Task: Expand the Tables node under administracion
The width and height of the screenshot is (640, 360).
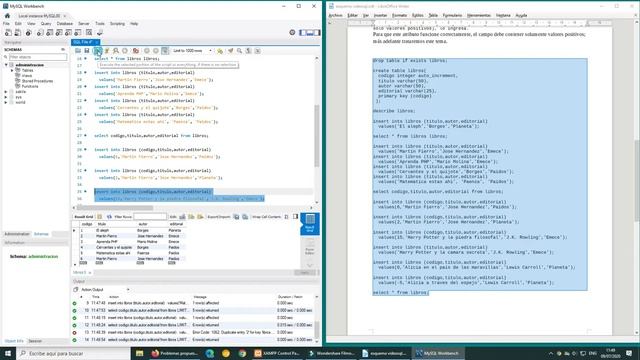Action: pyautogui.click(x=12, y=70)
